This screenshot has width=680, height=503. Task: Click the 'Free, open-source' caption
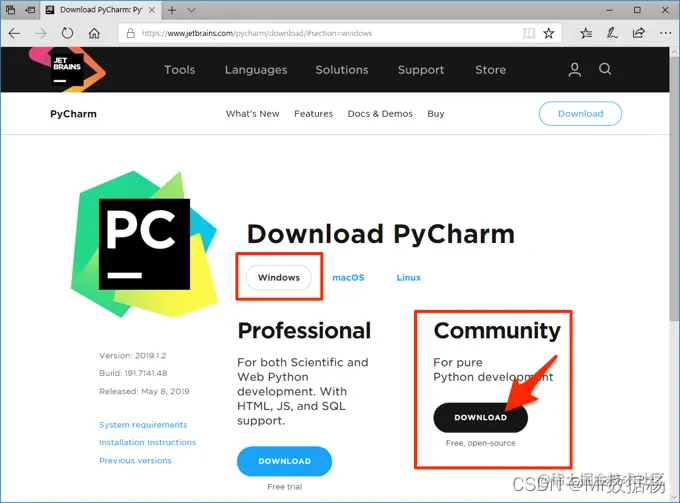(481, 443)
